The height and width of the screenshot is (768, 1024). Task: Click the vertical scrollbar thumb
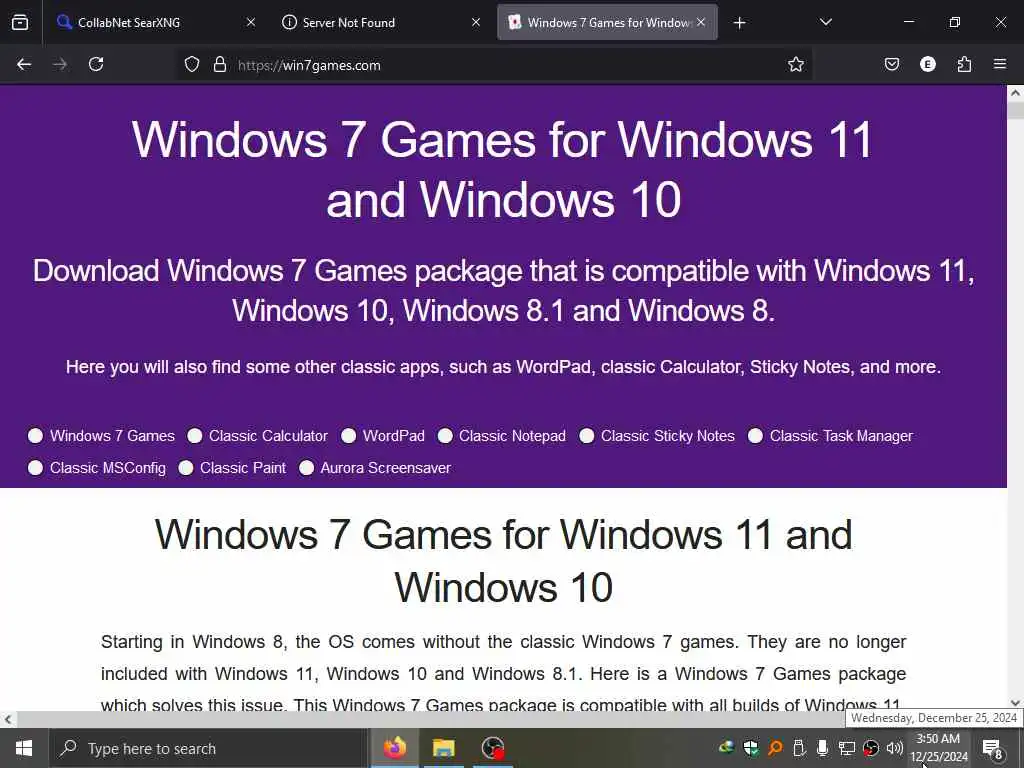(1015, 110)
